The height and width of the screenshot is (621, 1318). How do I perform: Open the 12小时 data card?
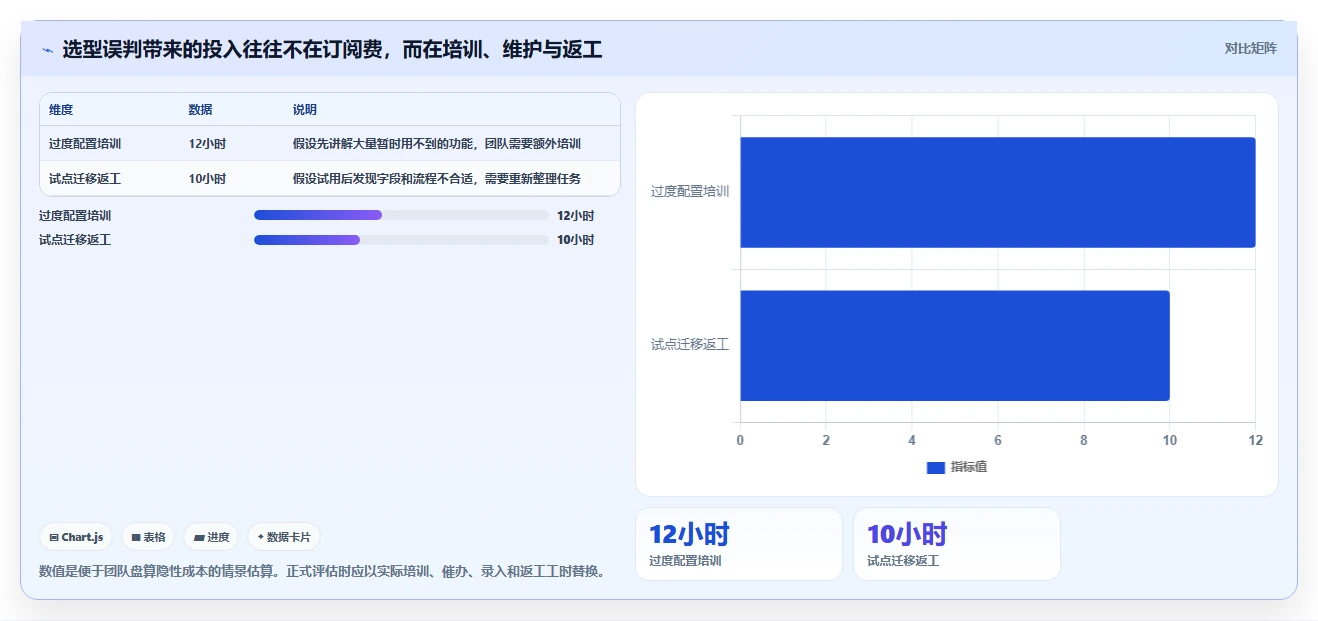738,544
